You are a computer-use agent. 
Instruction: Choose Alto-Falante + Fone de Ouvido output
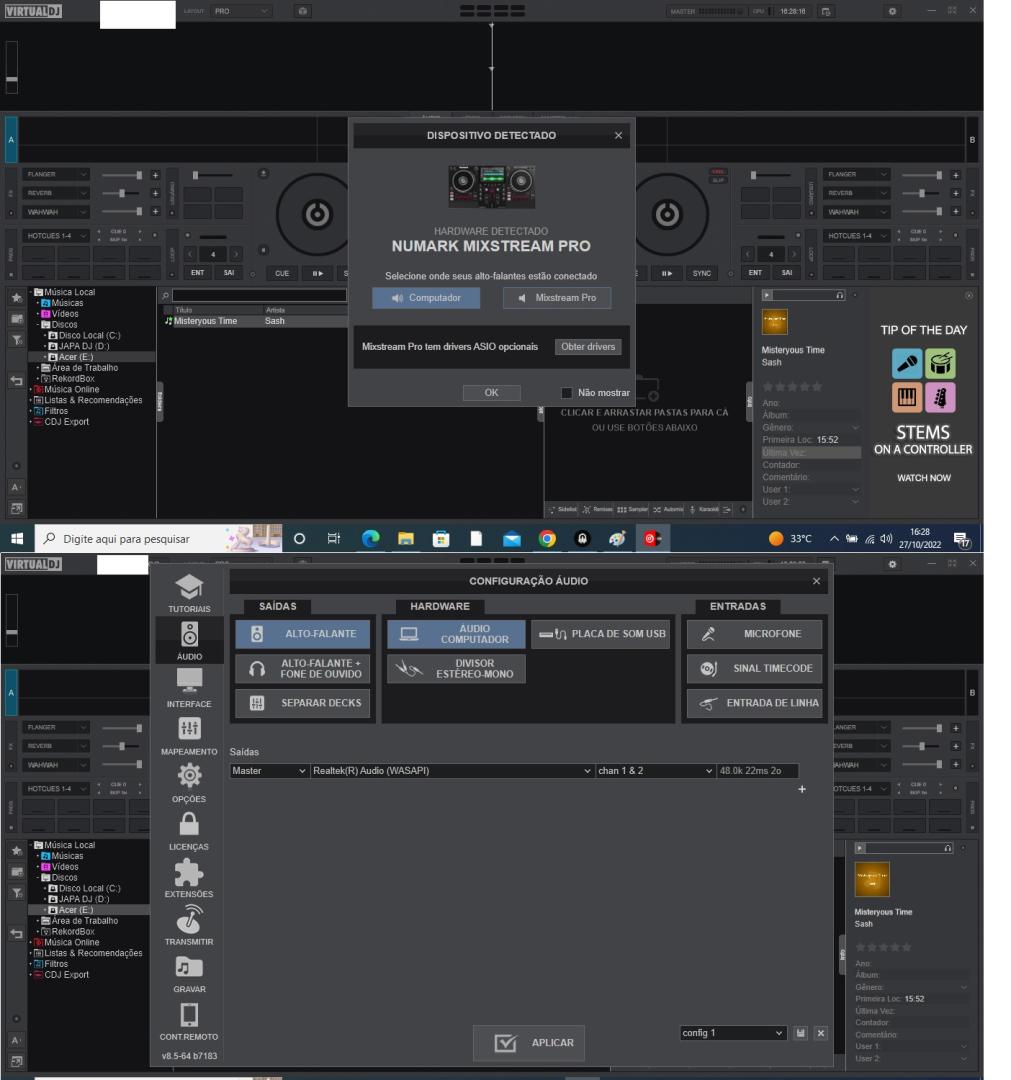click(302, 668)
